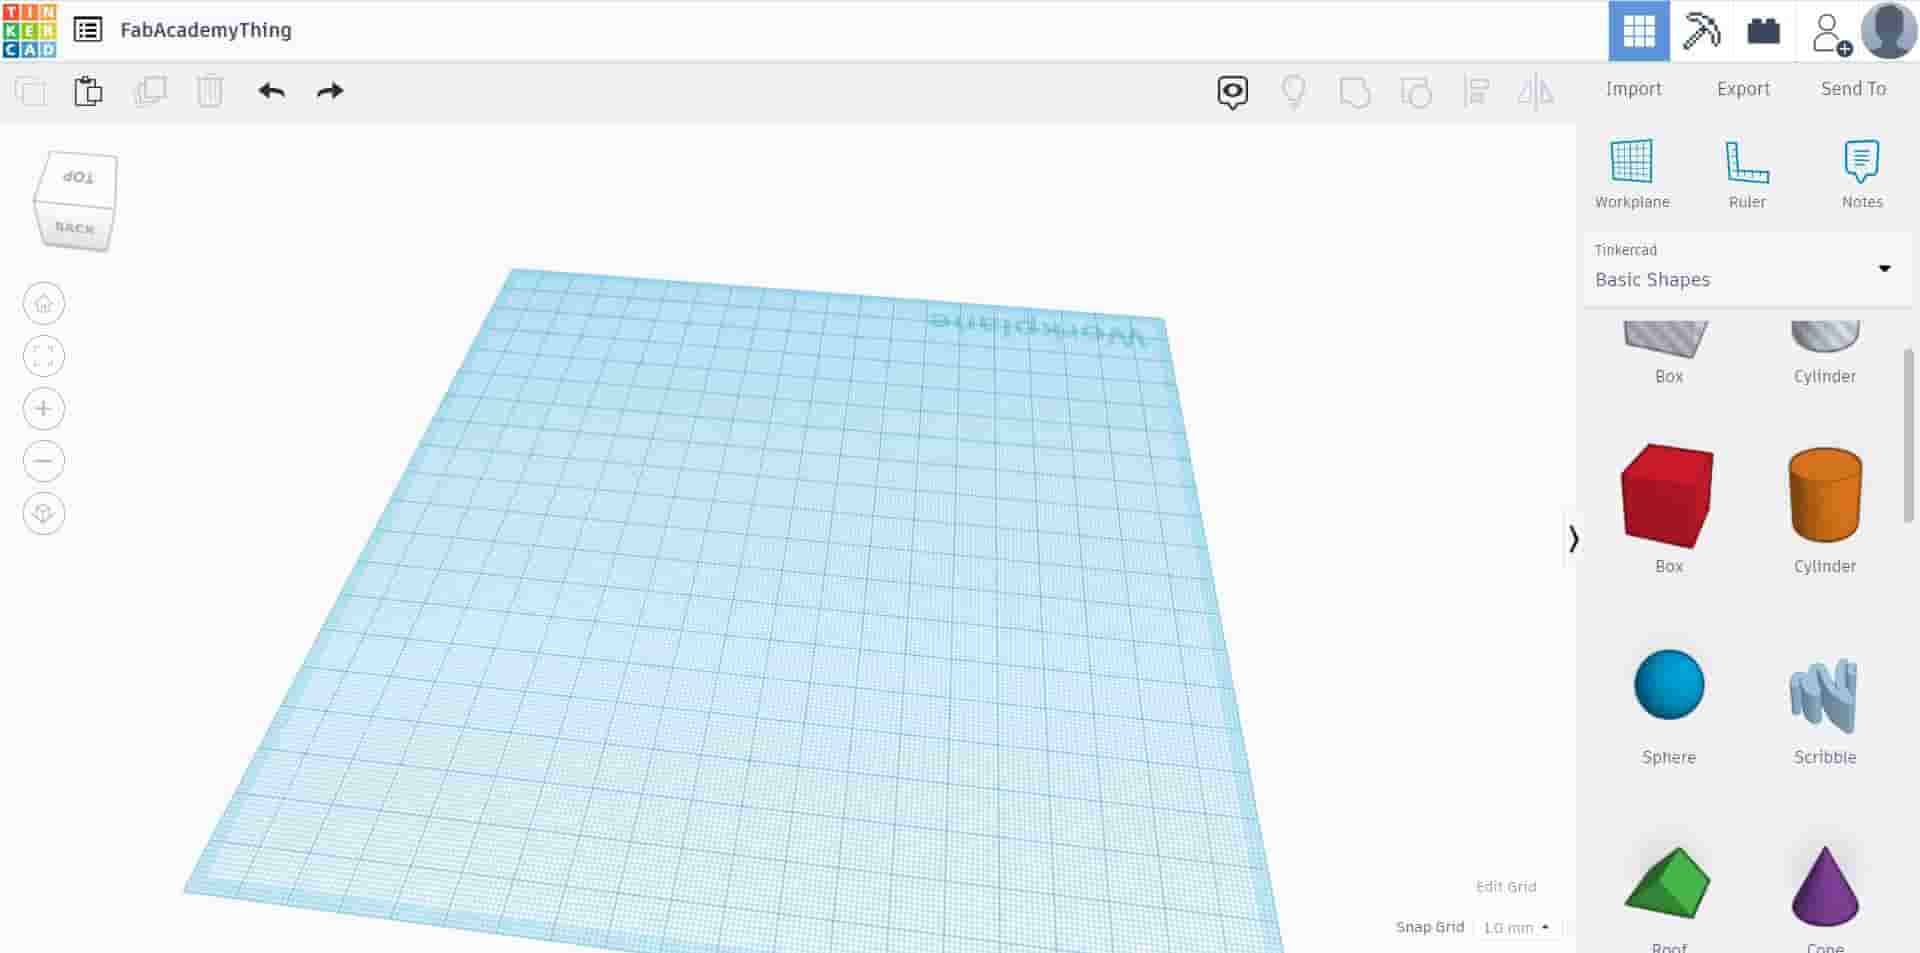Image resolution: width=1920 pixels, height=953 pixels.
Task: Zoom in with the plus button
Action: point(44,409)
